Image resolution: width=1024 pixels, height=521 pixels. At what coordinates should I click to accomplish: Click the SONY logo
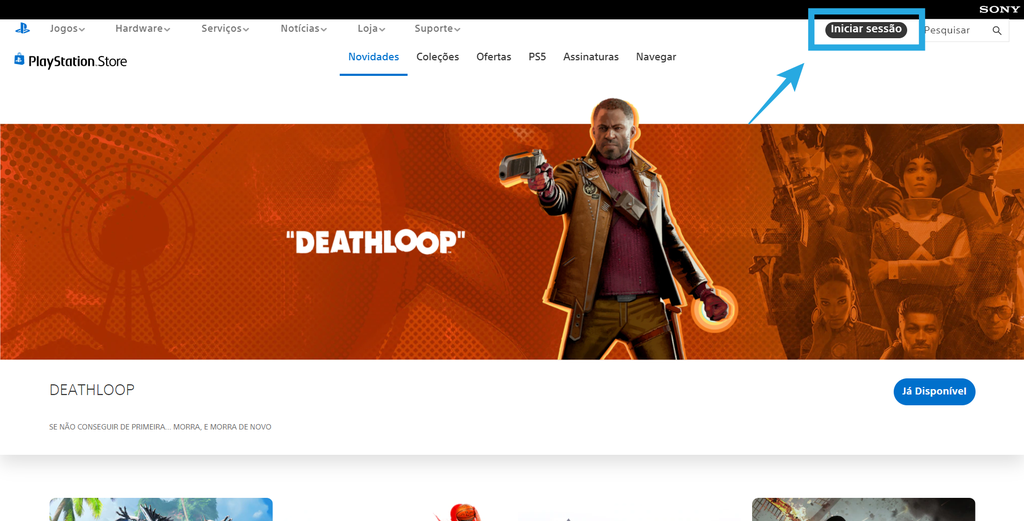[x=999, y=9]
